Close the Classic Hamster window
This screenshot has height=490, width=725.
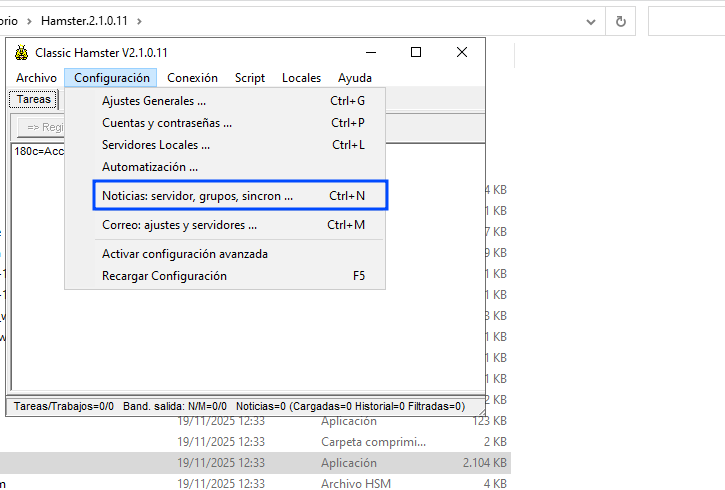tap(461, 52)
